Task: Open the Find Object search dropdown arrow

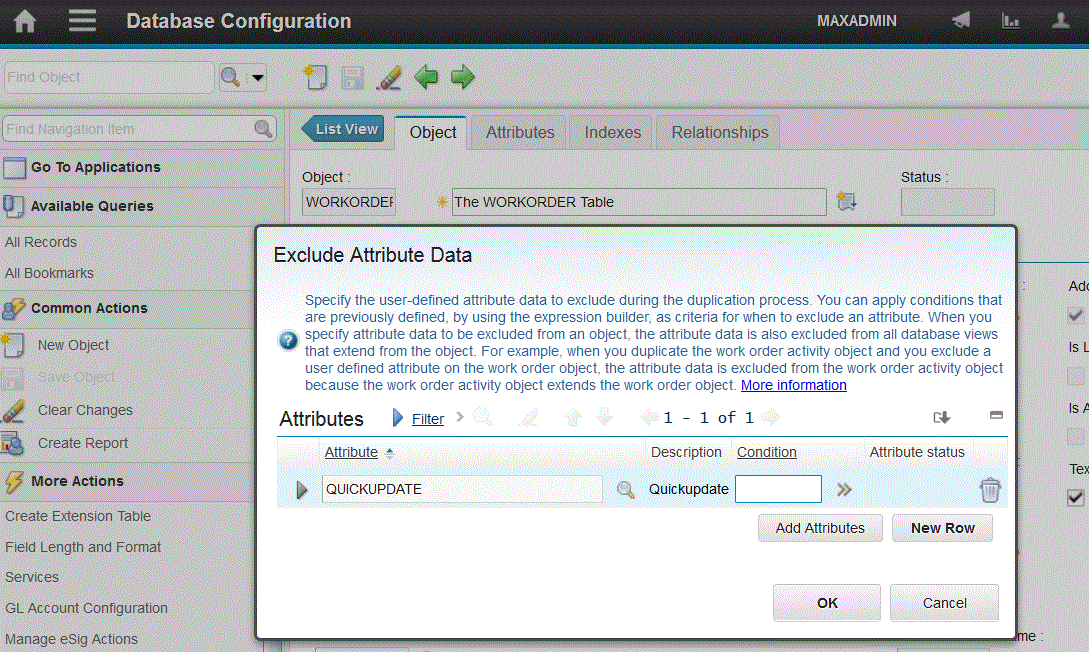Action: coord(257,77)
